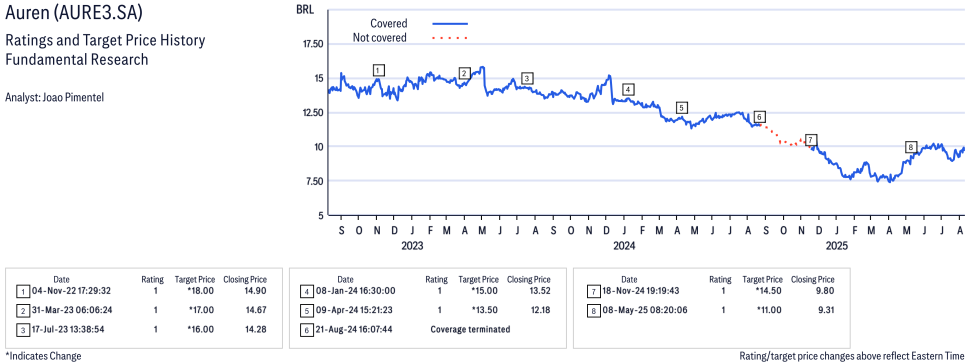
Task: Click the red dotted Not covered legend line
Action: click(x=450, y=38)
